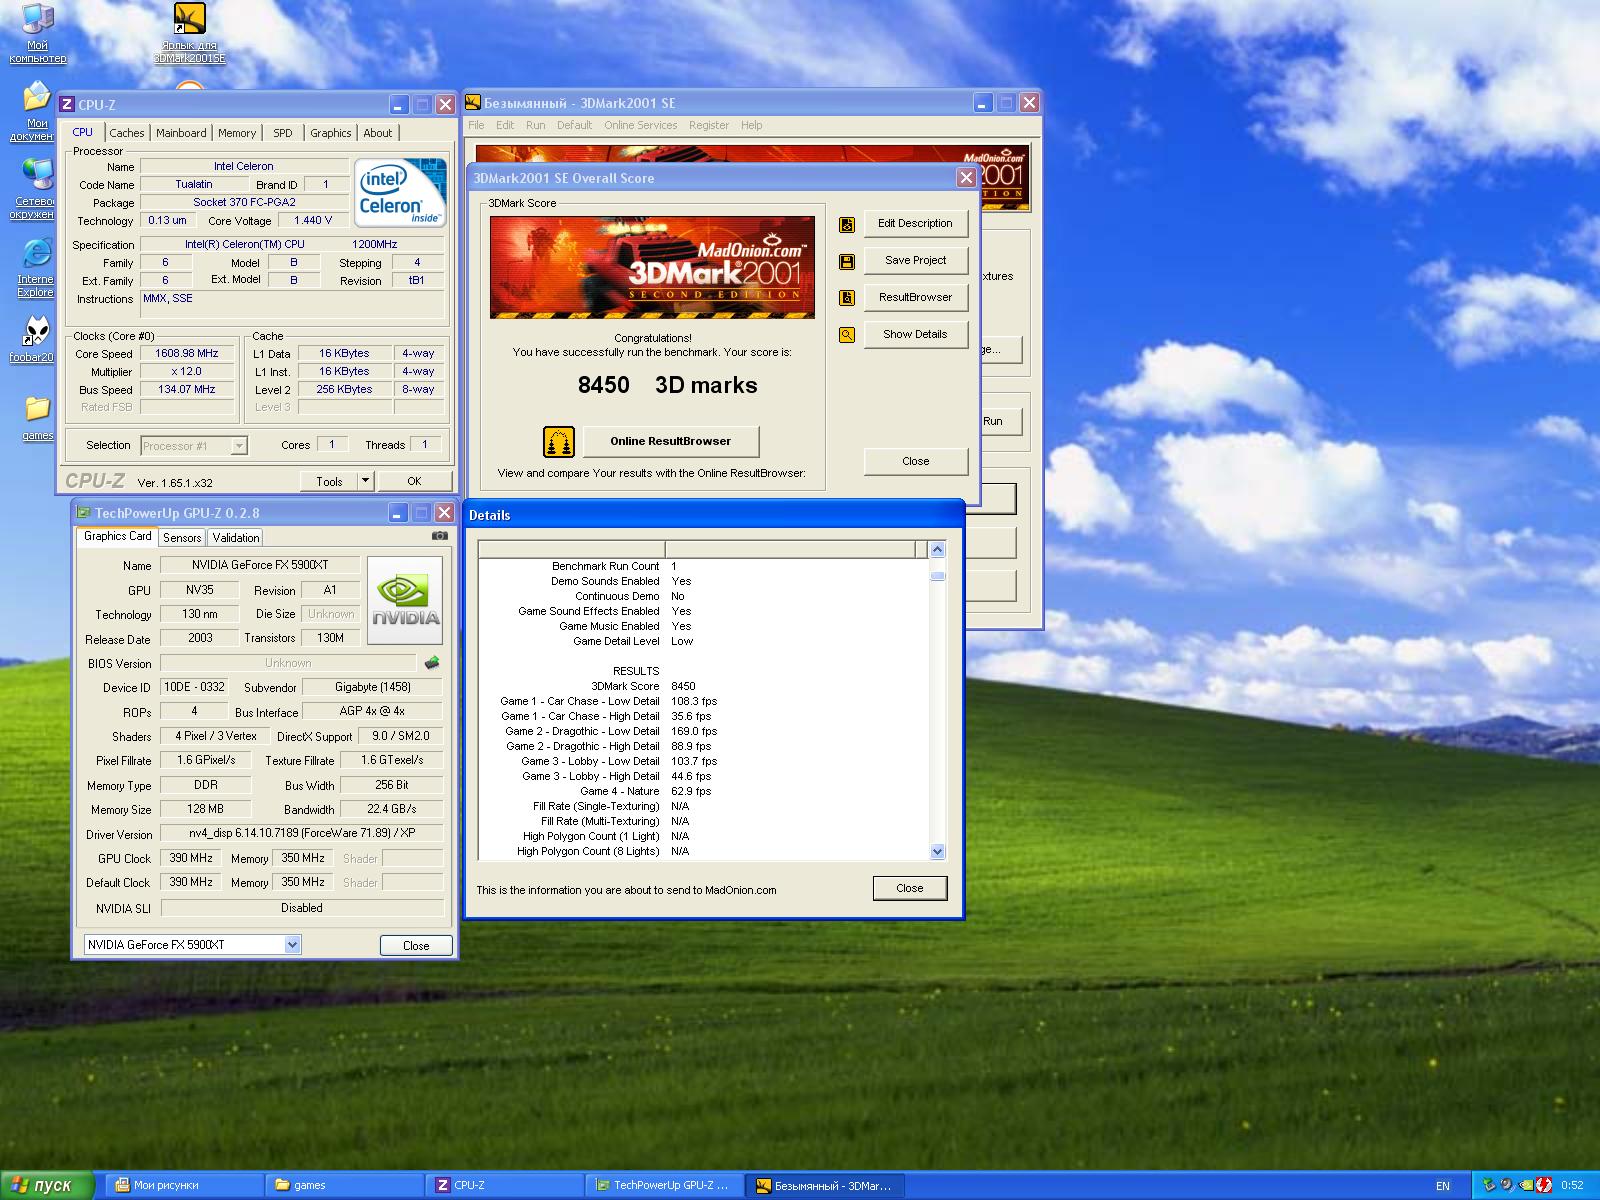1600x1200 pixels.
Task: Click the ResultBrowser button
Action: [x=915, y=298]
